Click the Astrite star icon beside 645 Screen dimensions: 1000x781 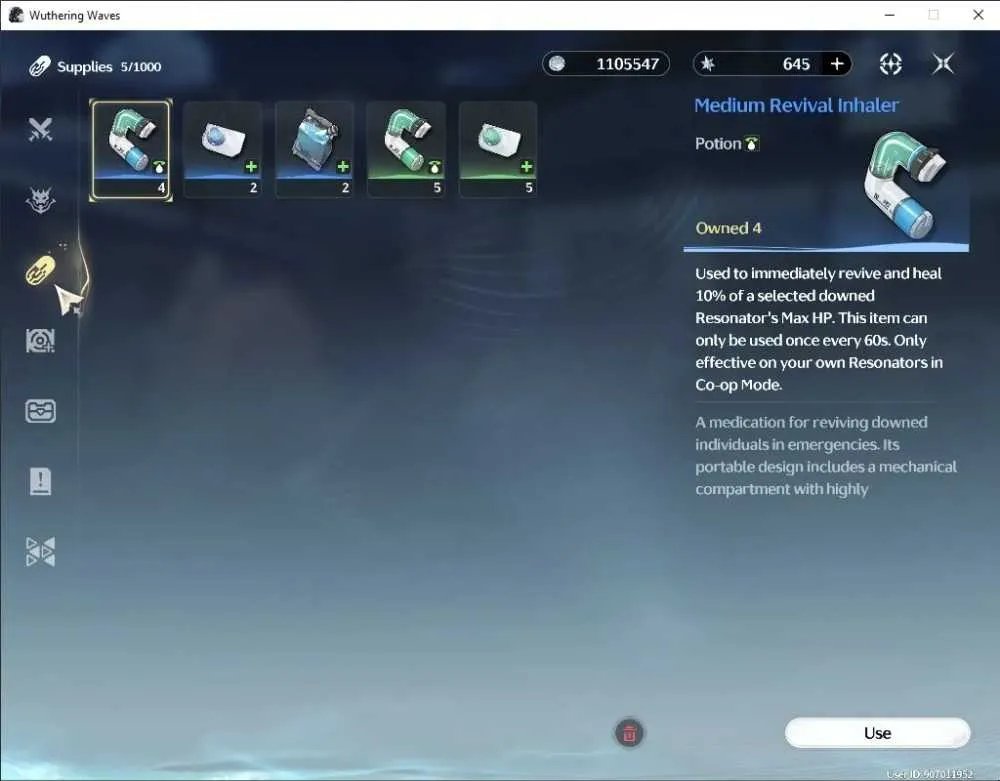(708, 64)
